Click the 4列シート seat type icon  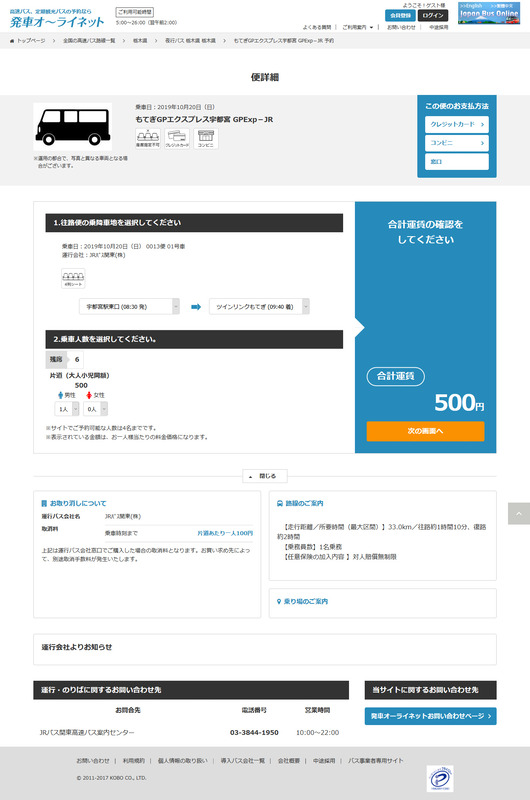[x=73, y=279]
